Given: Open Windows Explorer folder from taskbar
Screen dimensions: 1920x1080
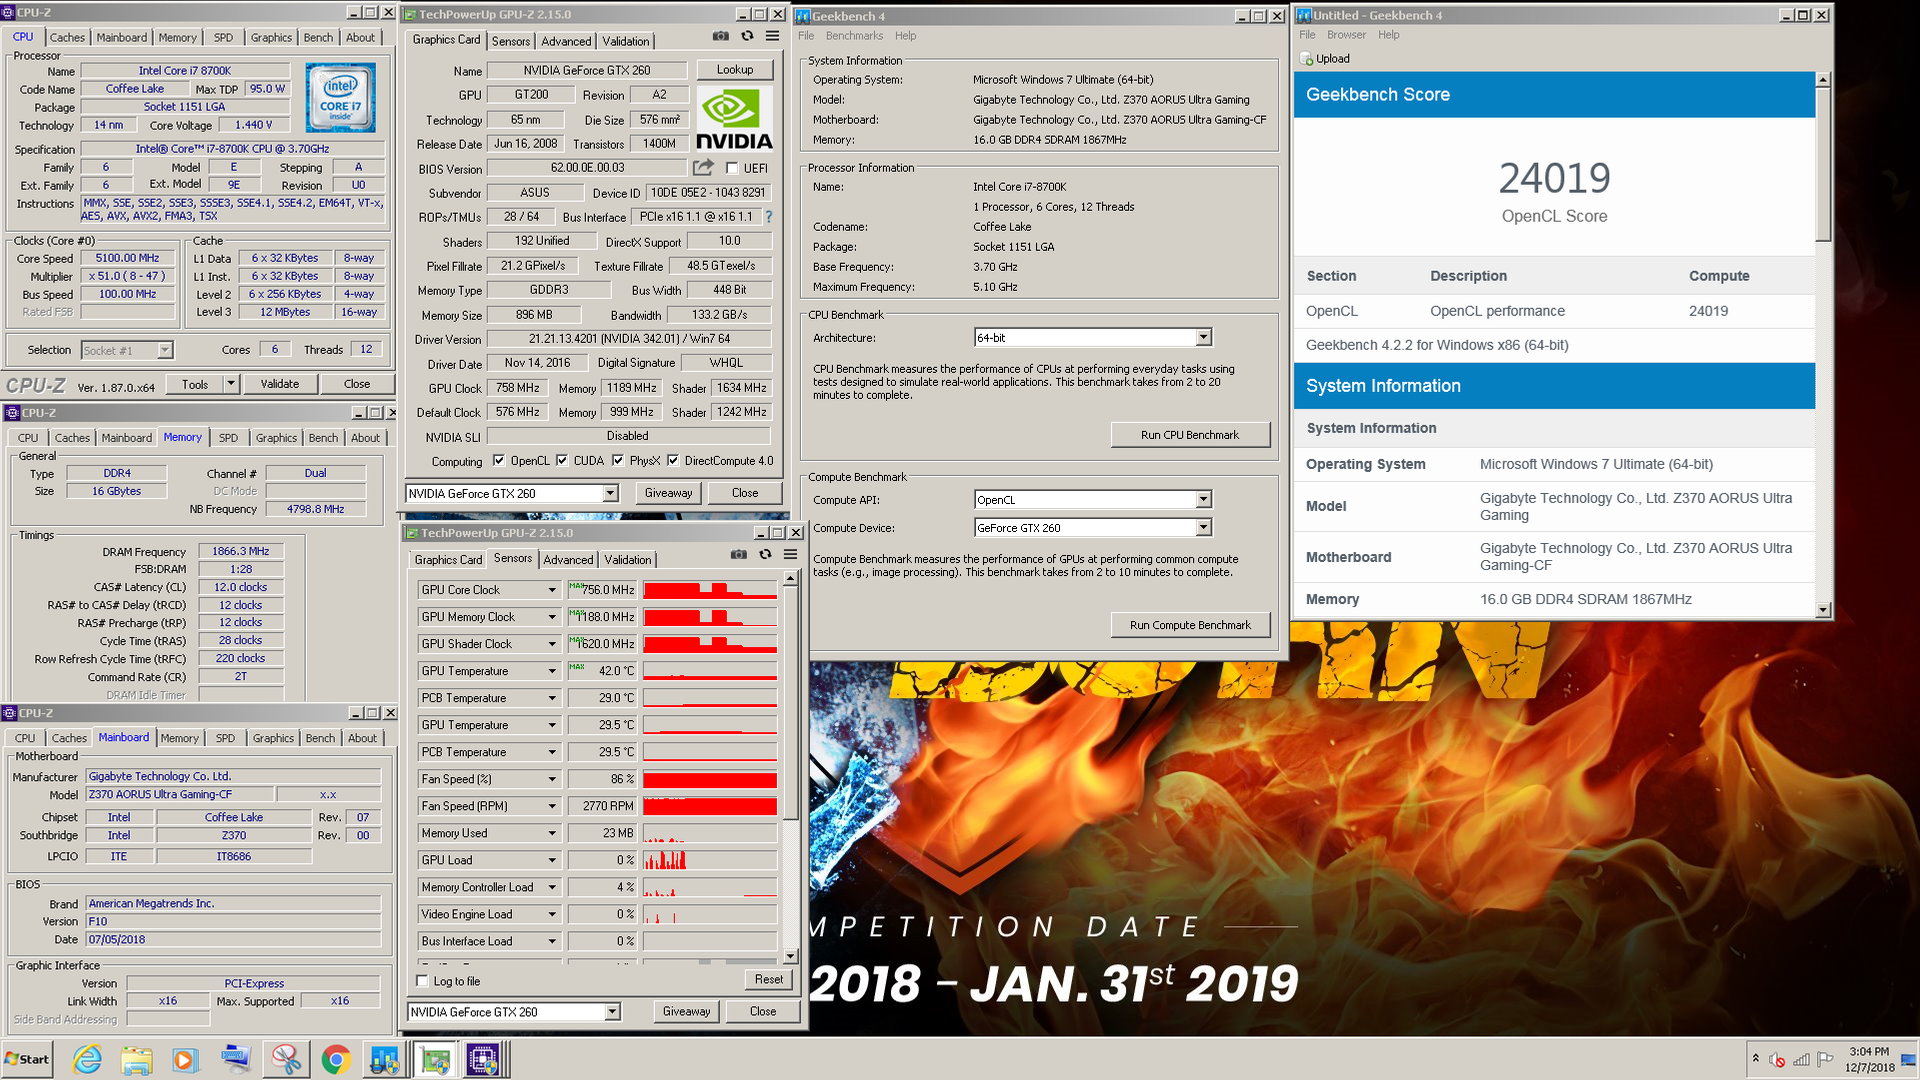Looking at the screenshot, I should [x=136, y=1059].
